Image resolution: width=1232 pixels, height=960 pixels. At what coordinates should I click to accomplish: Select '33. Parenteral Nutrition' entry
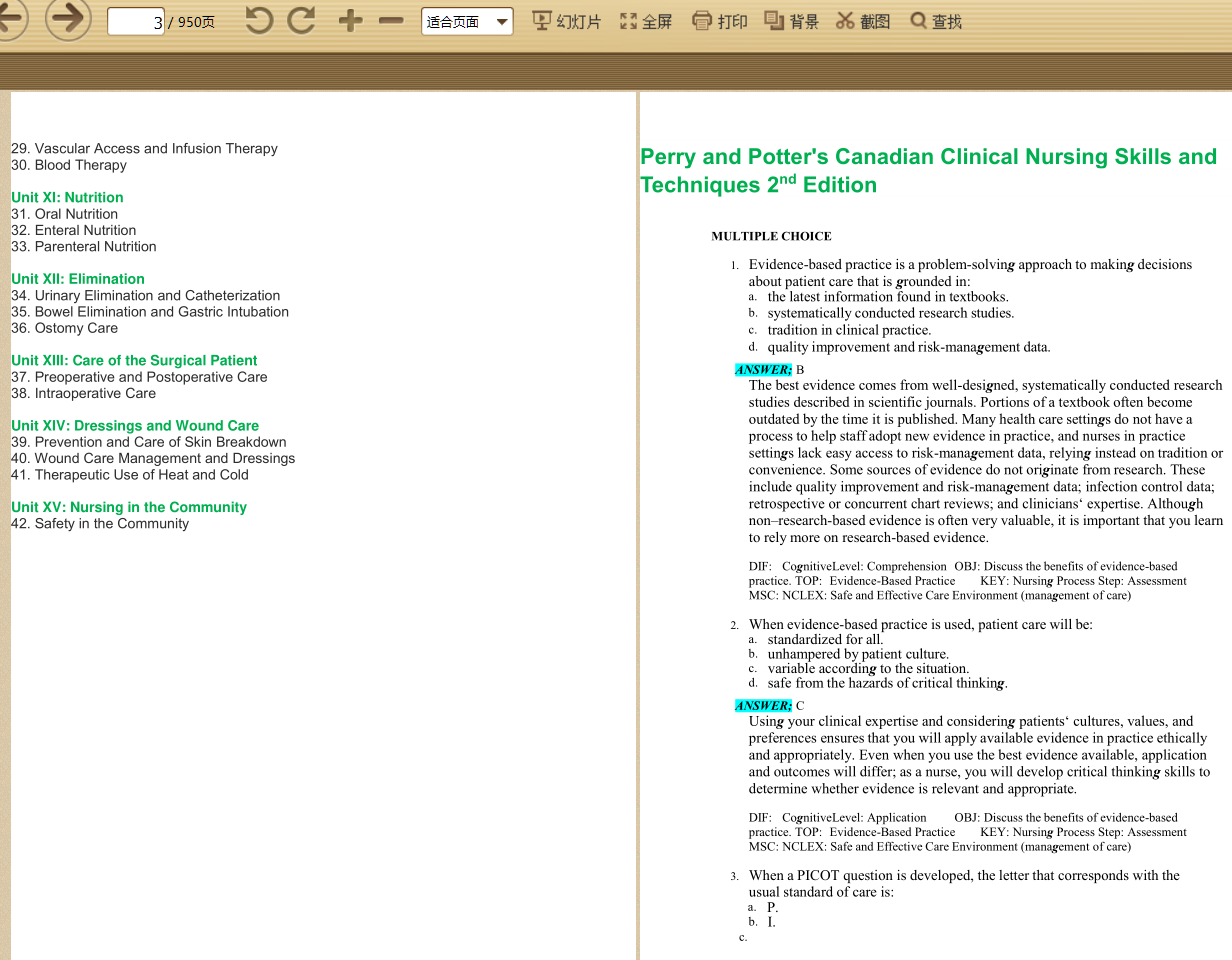tap(84, 246)
